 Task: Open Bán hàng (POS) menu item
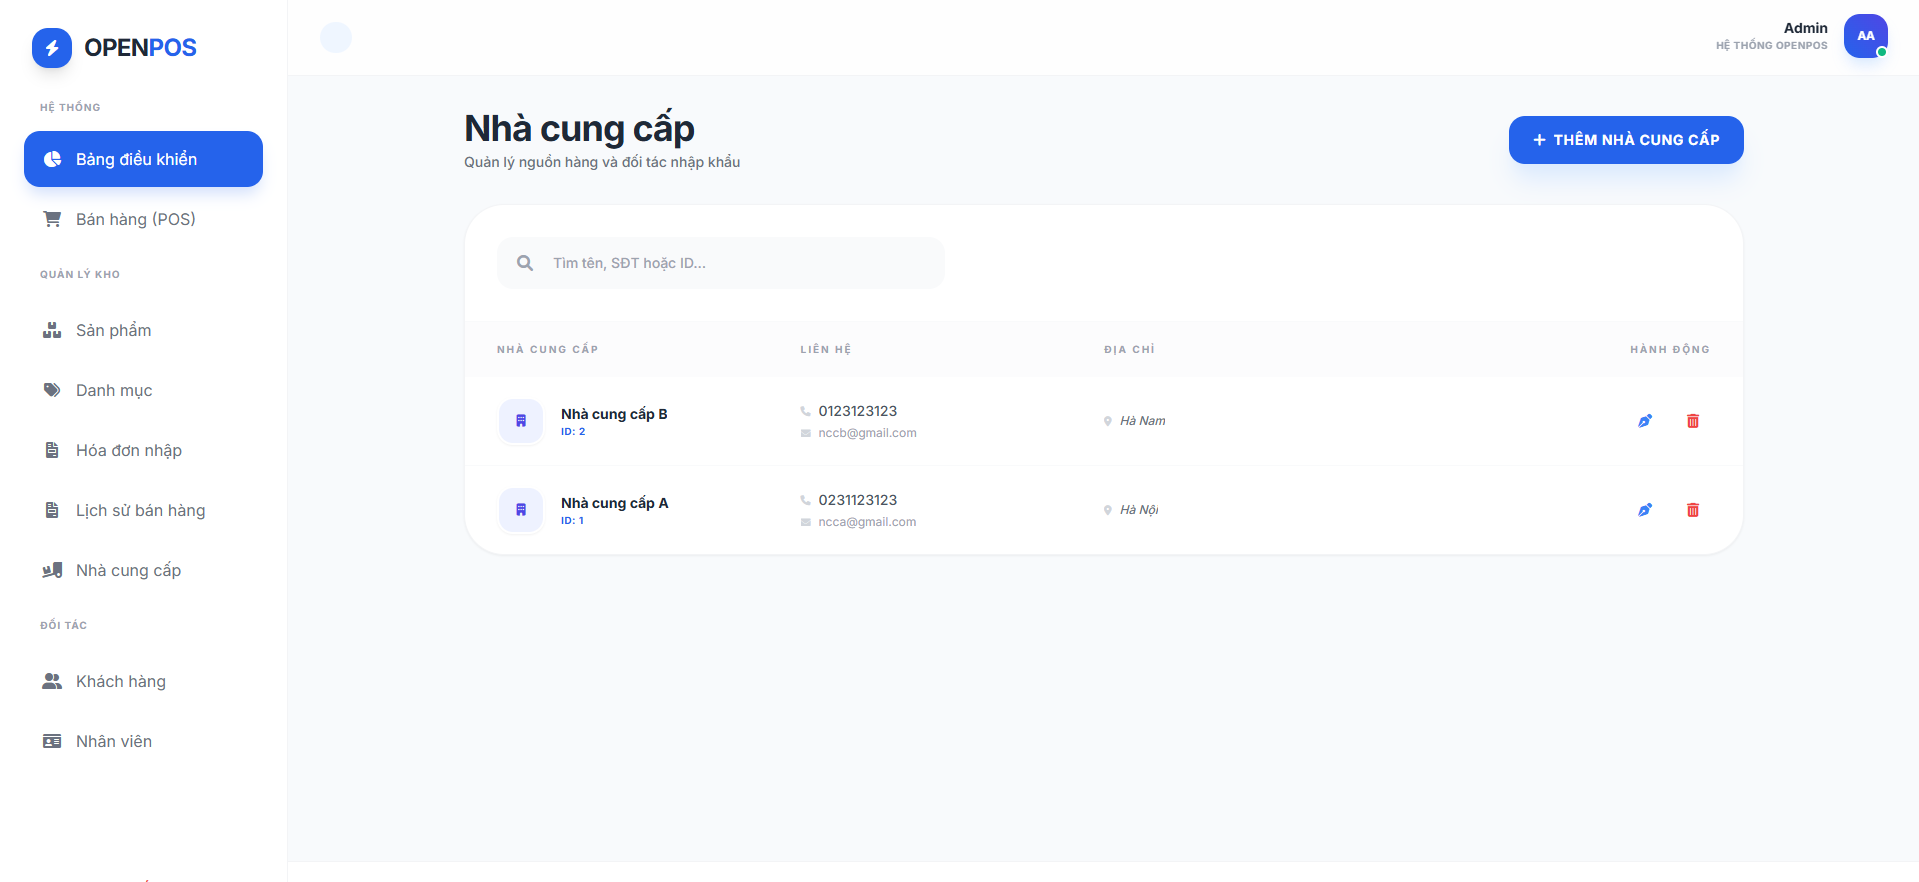click(x=143, y=219)
